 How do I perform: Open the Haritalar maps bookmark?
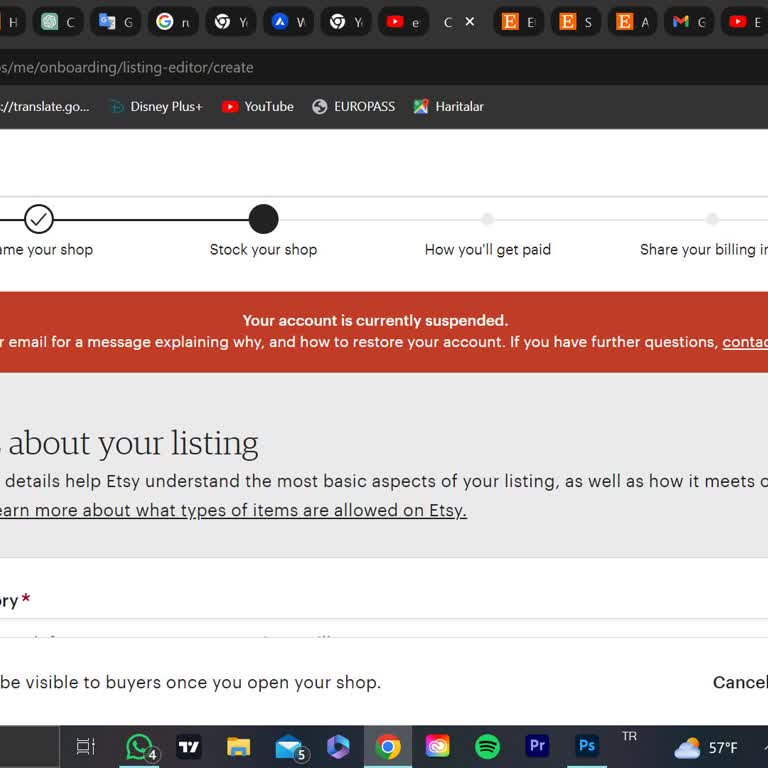(449, 106)
